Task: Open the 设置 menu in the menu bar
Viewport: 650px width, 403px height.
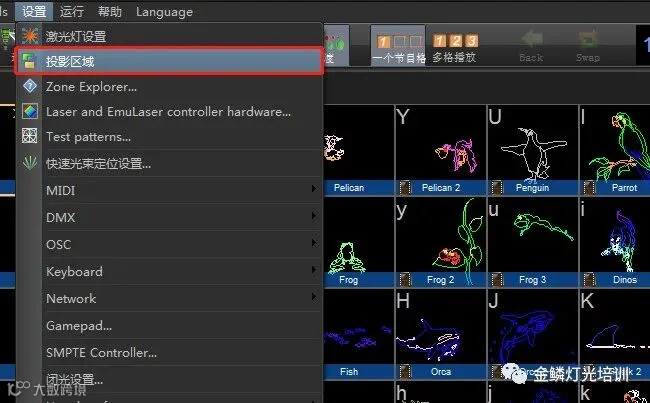Action: (34, 12)
